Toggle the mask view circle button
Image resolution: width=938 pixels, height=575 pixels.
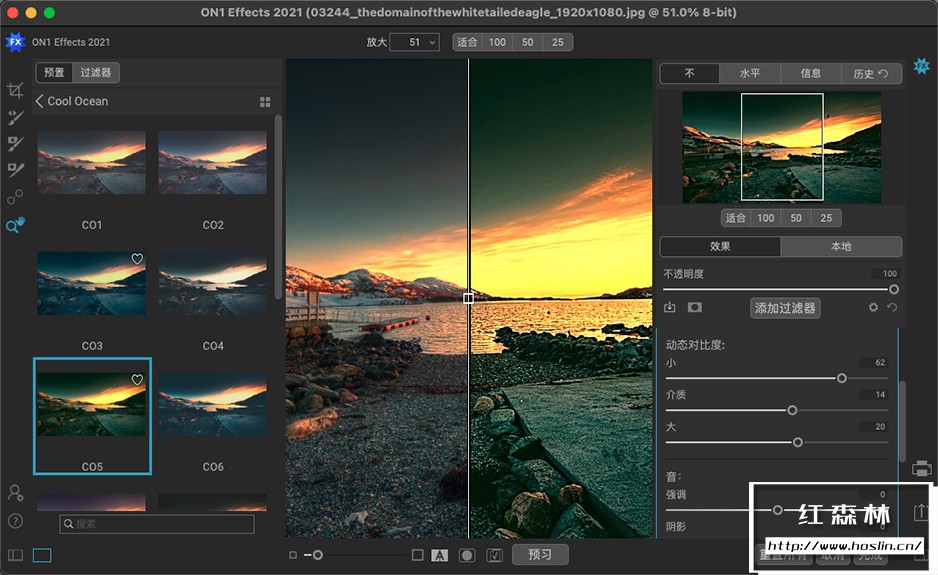[x=466, y=555]
